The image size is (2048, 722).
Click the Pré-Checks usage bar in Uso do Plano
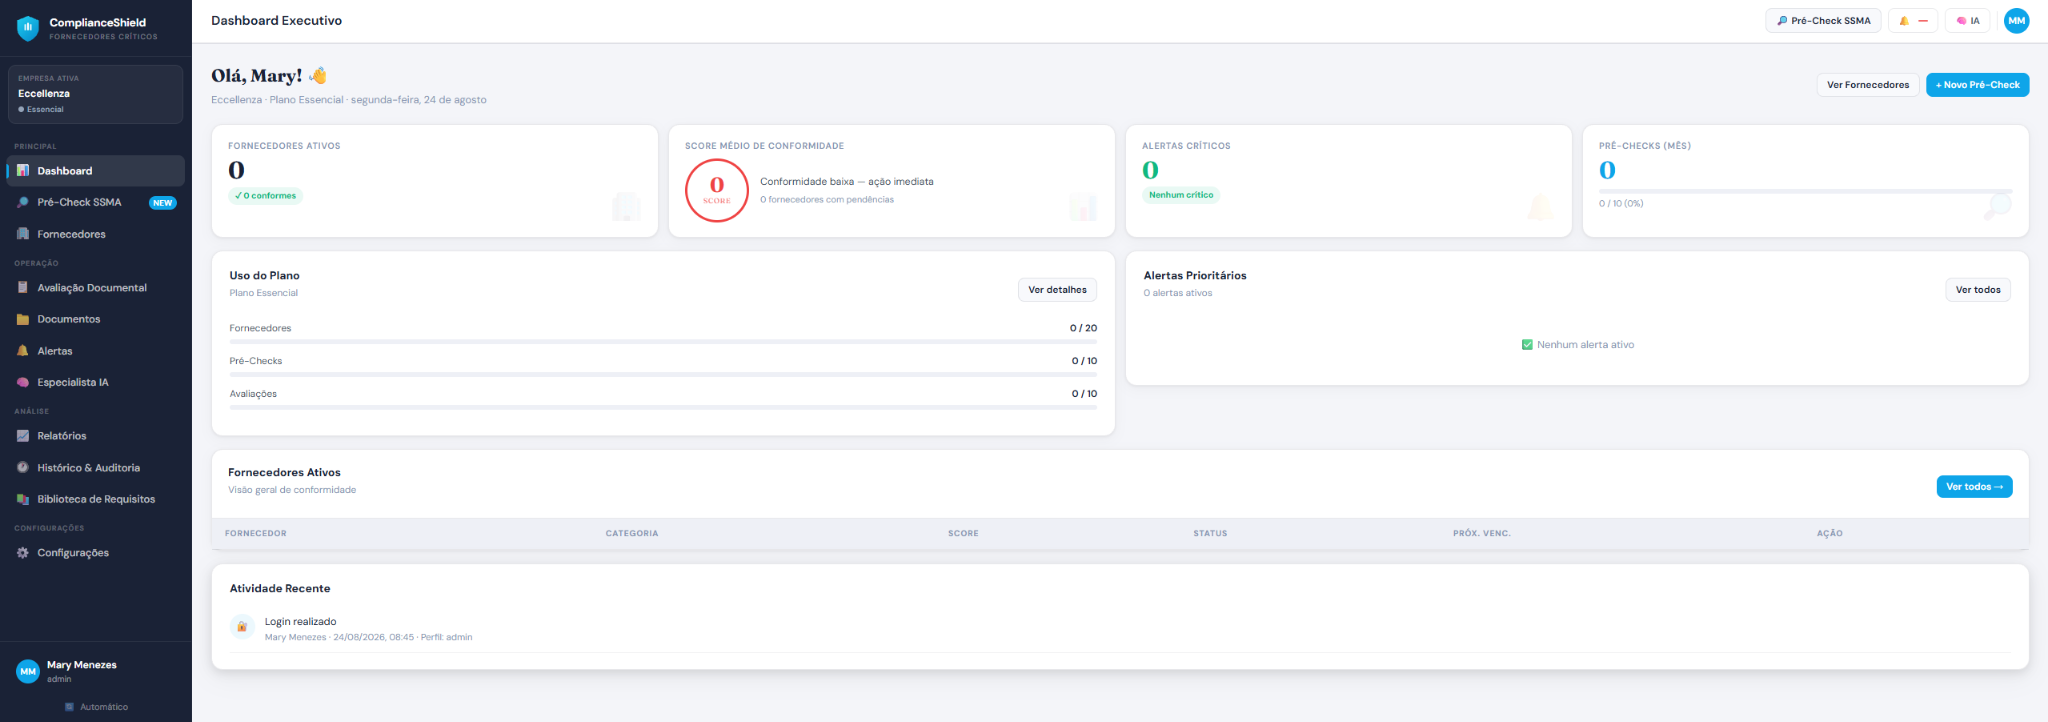coord(663,375)
